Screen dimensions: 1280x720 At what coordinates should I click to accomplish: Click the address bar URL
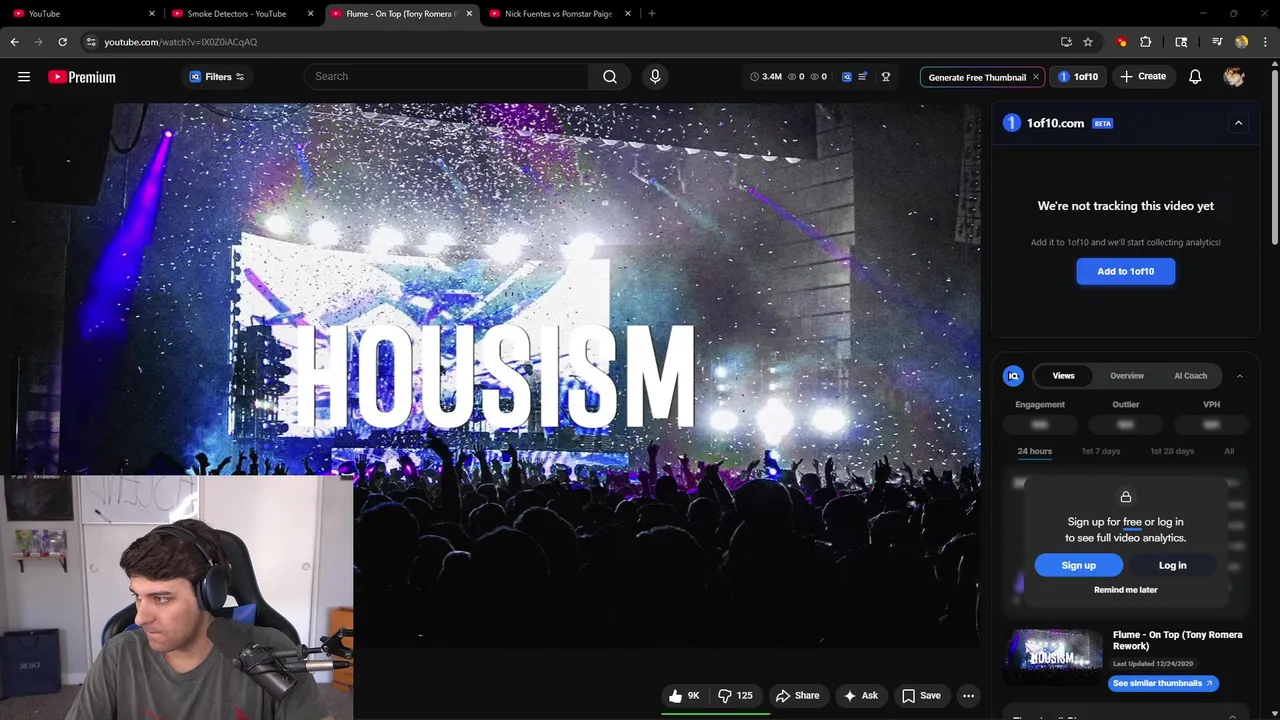click(181, 42)
